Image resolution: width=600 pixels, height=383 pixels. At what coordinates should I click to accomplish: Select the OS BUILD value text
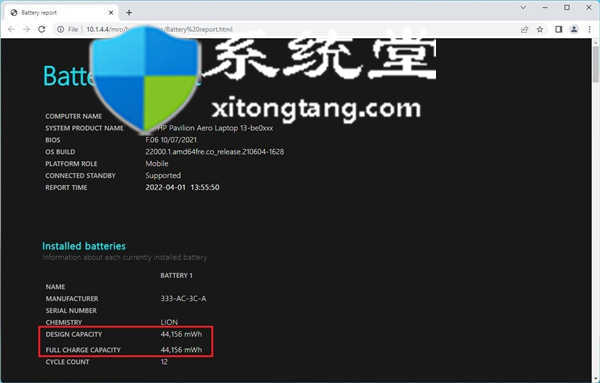(215, 152)
